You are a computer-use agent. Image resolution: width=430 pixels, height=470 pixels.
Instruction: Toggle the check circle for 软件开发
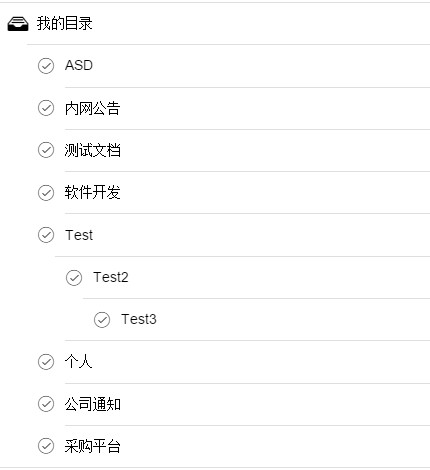46,193
